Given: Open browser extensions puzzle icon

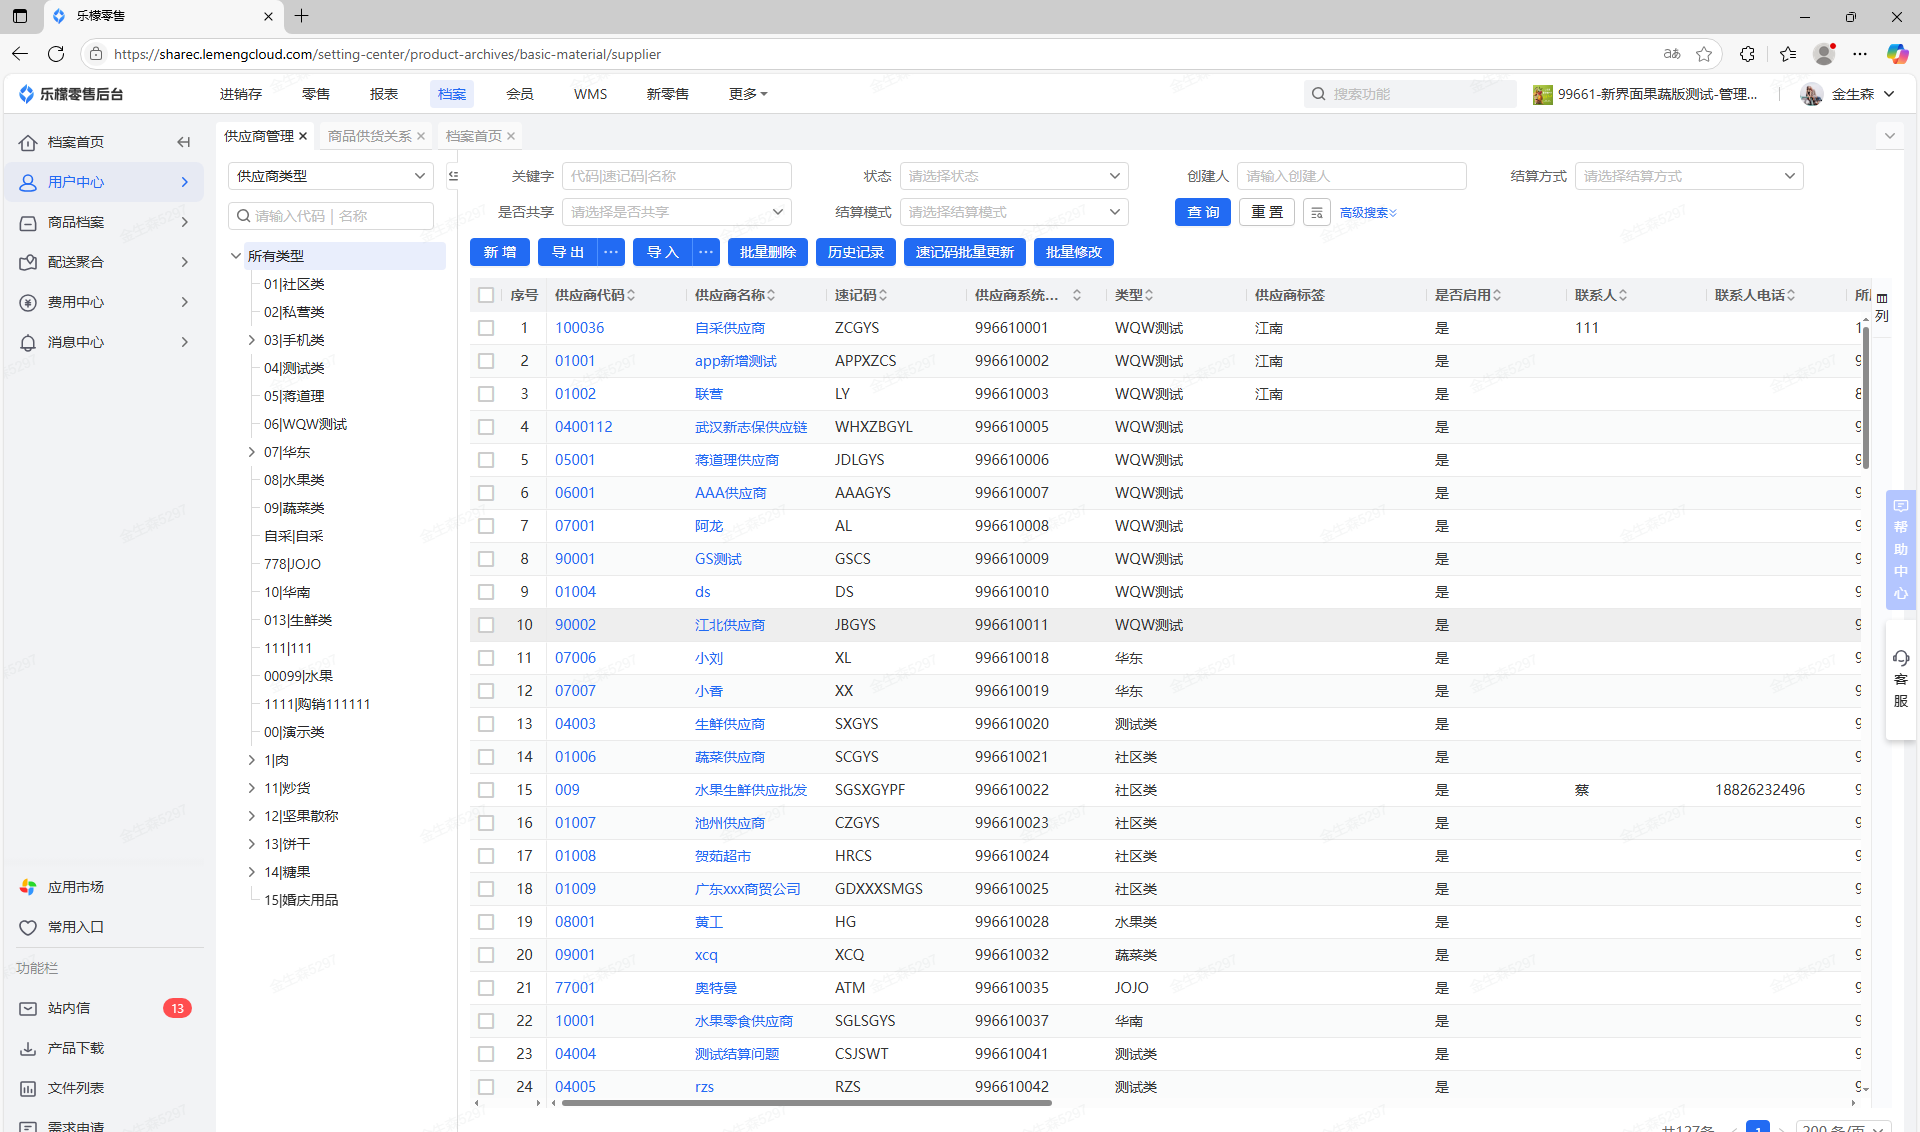Looking at the screenshot, I should [x=1747, y=54].
